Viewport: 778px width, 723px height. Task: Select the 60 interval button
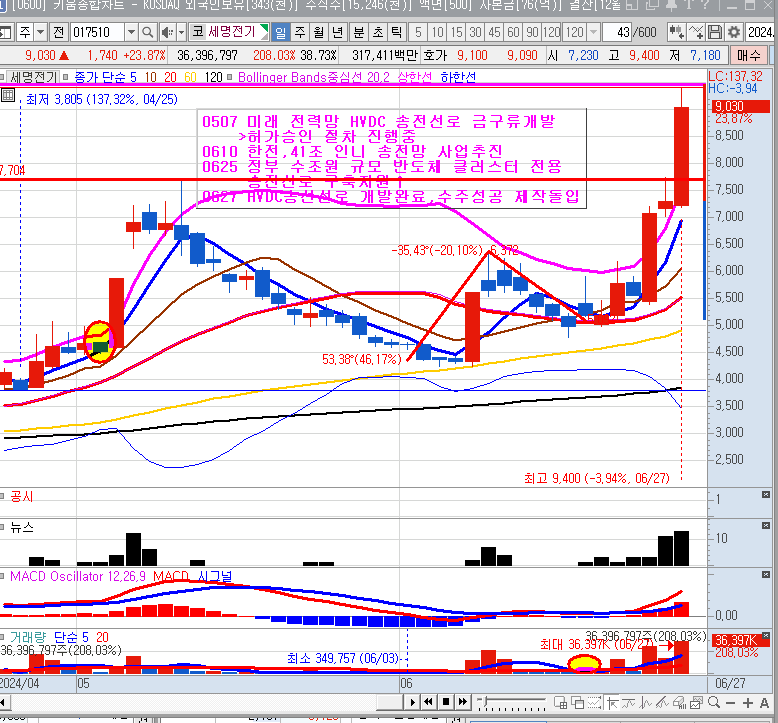point(513,33)
